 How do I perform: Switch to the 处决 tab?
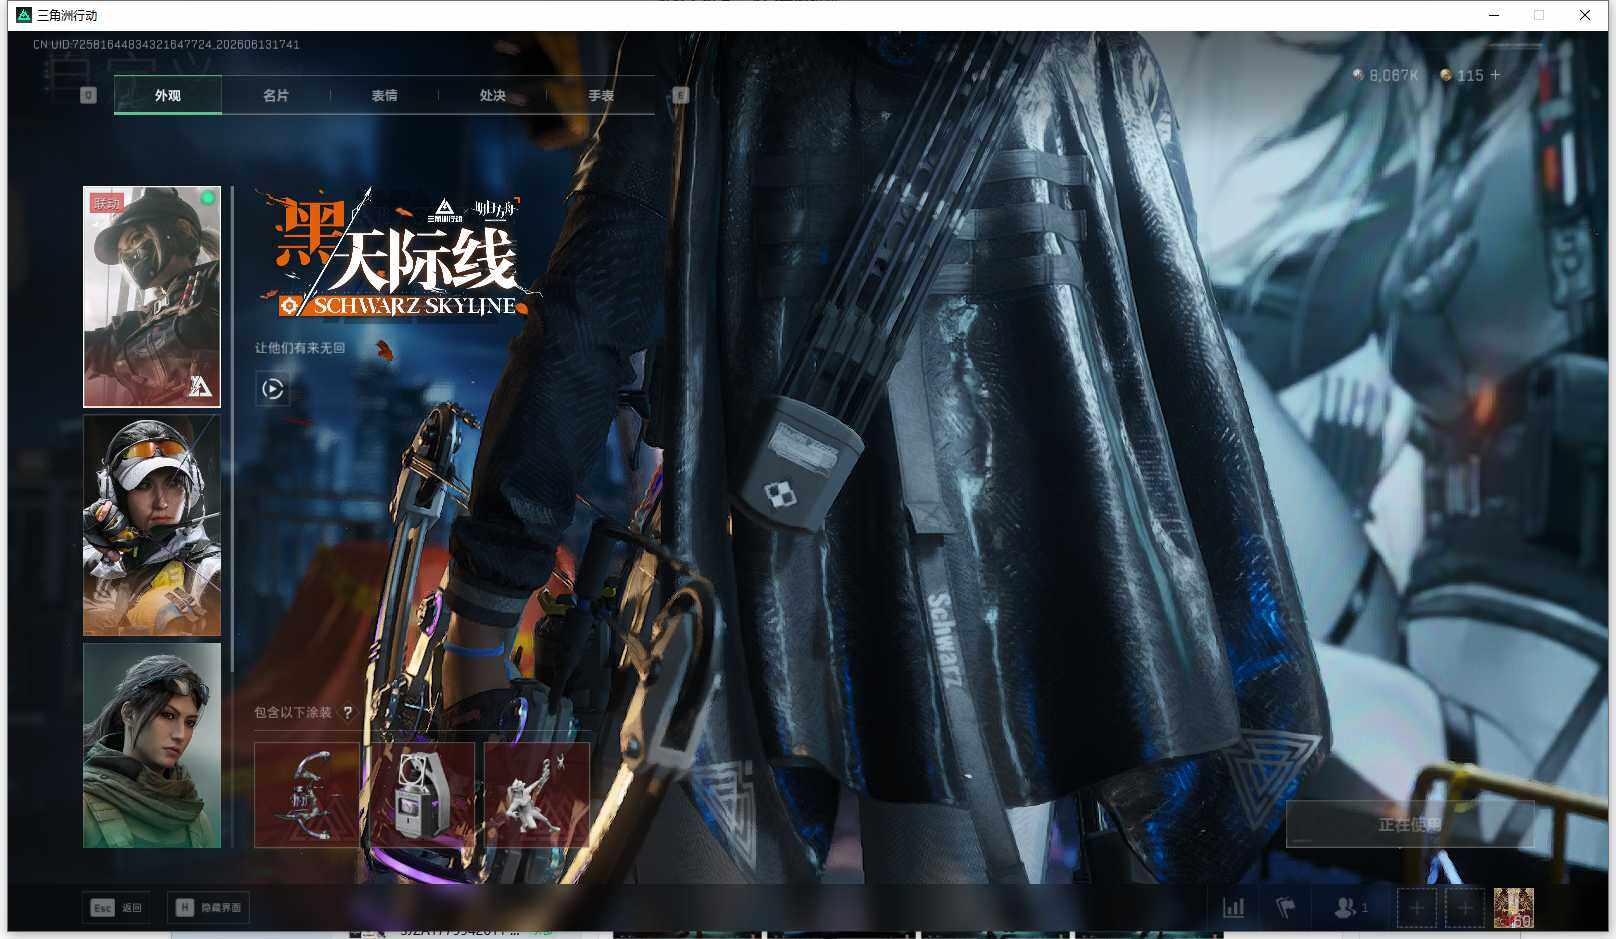coord(492,95)
